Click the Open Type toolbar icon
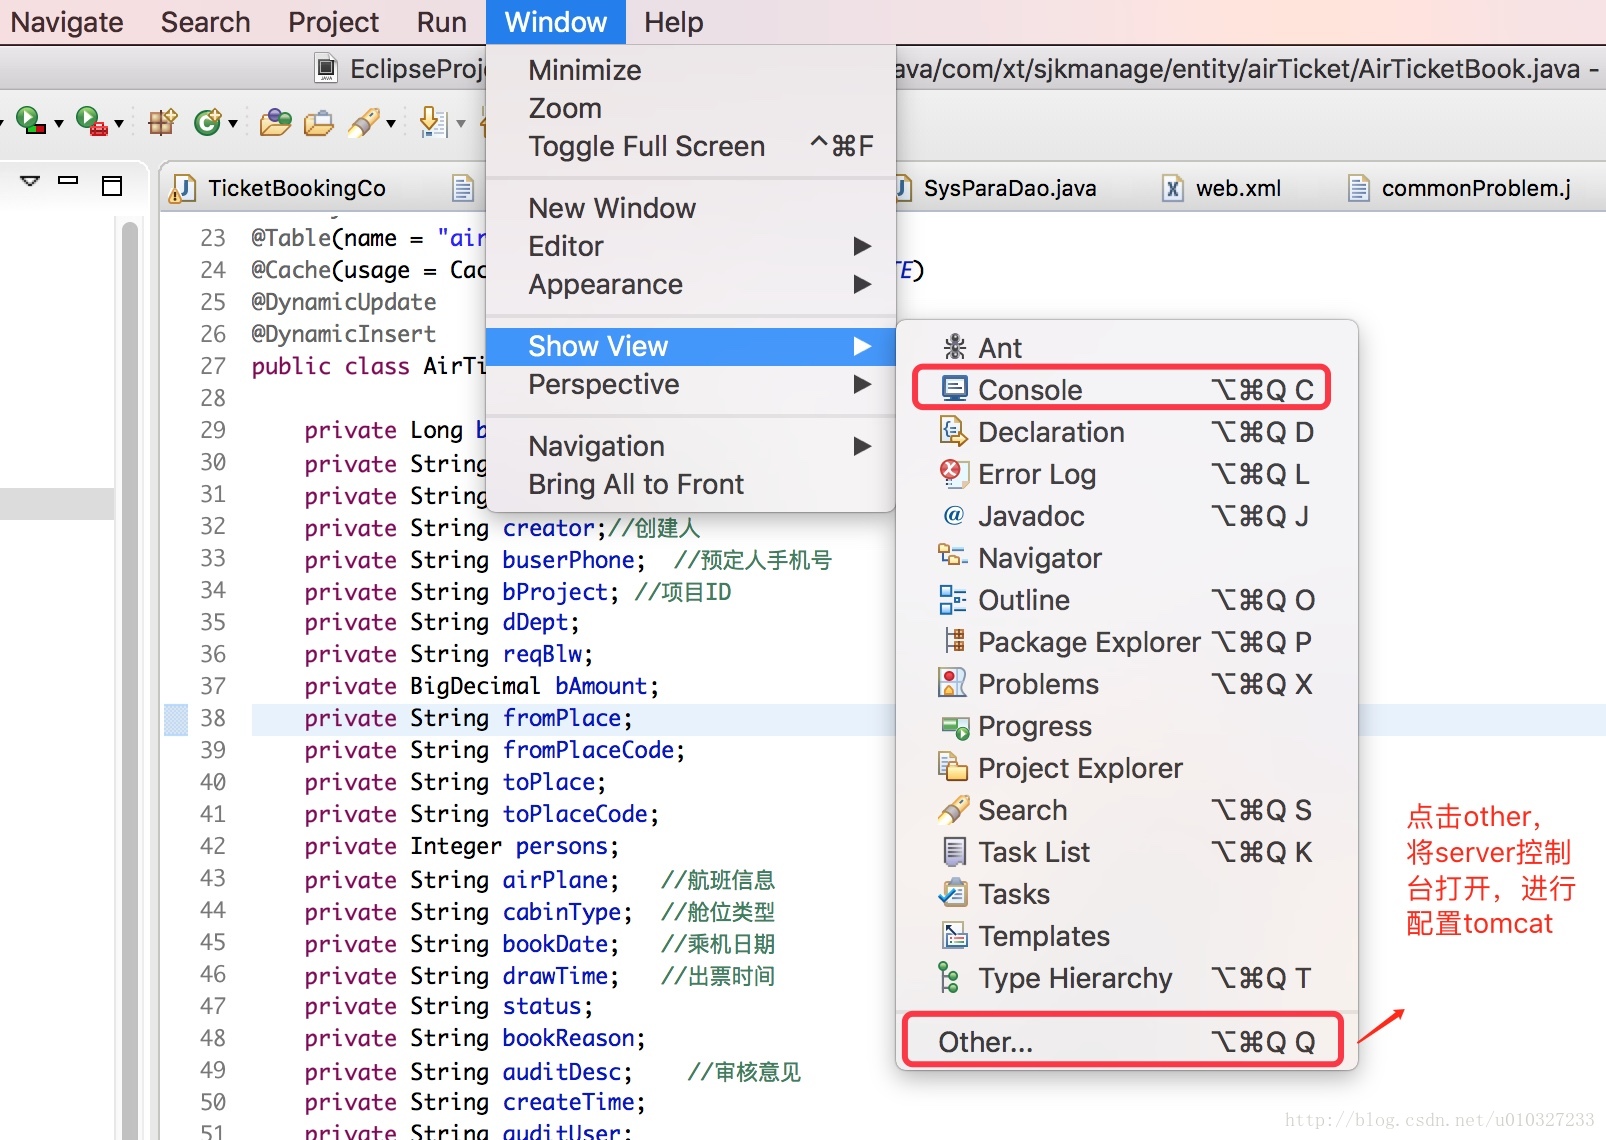The height and width of the screenshot is (1140, 1606). (x=275, y=122)
